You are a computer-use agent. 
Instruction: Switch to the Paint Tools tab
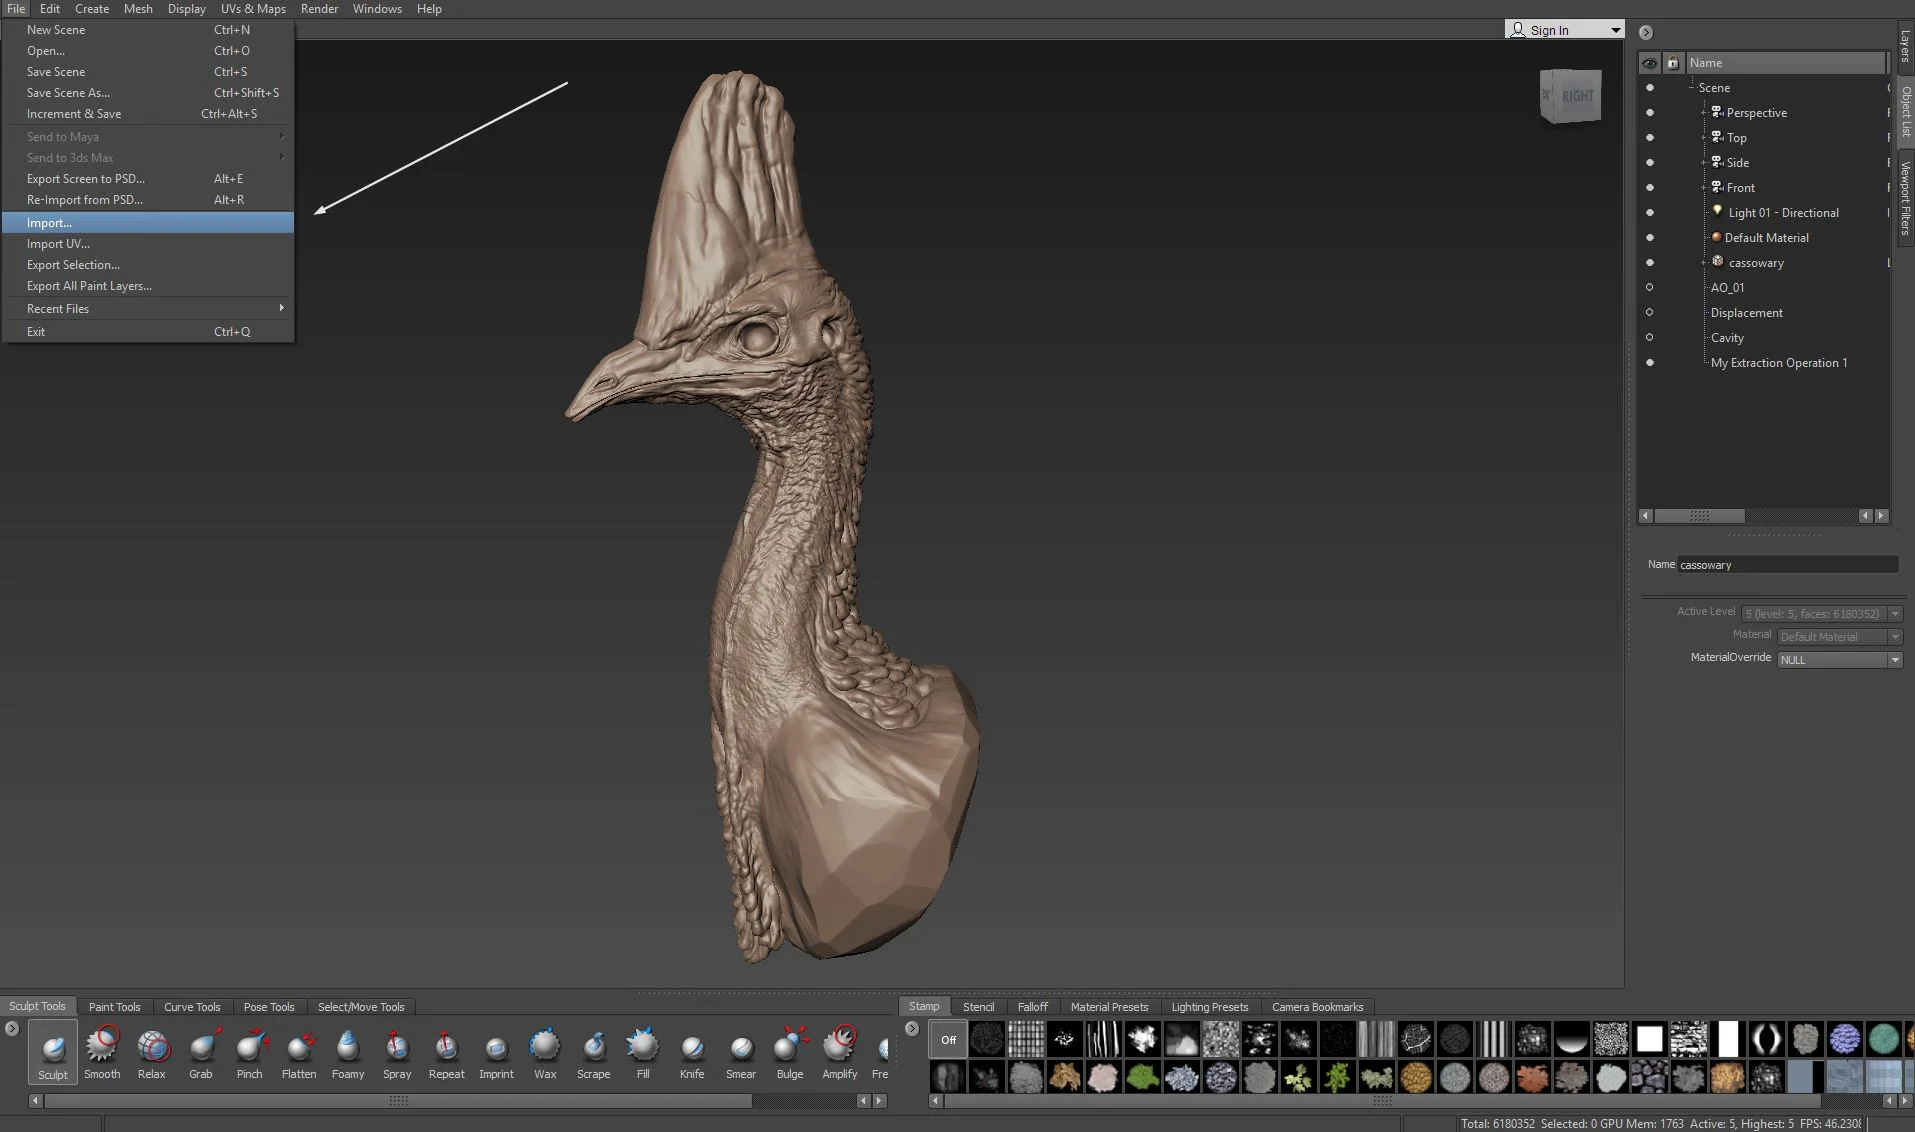[114, 1007]
